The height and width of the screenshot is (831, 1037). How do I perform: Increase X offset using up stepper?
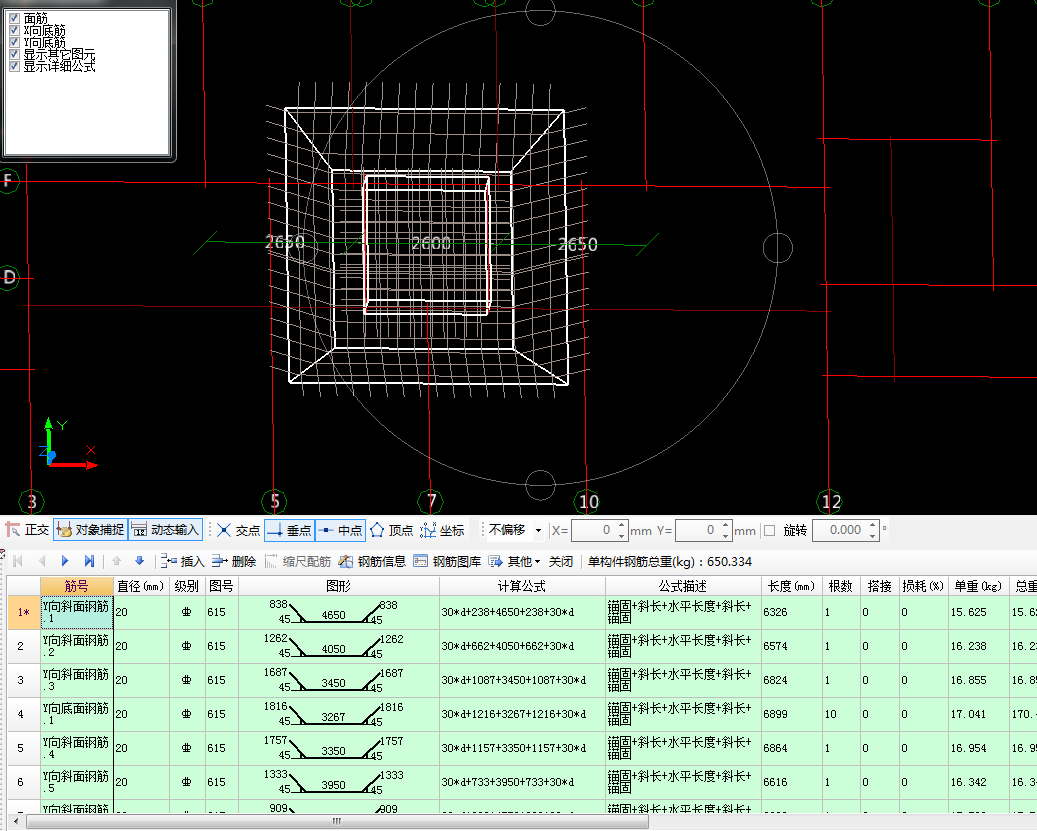pyautogui.click(x=622, y=526)
